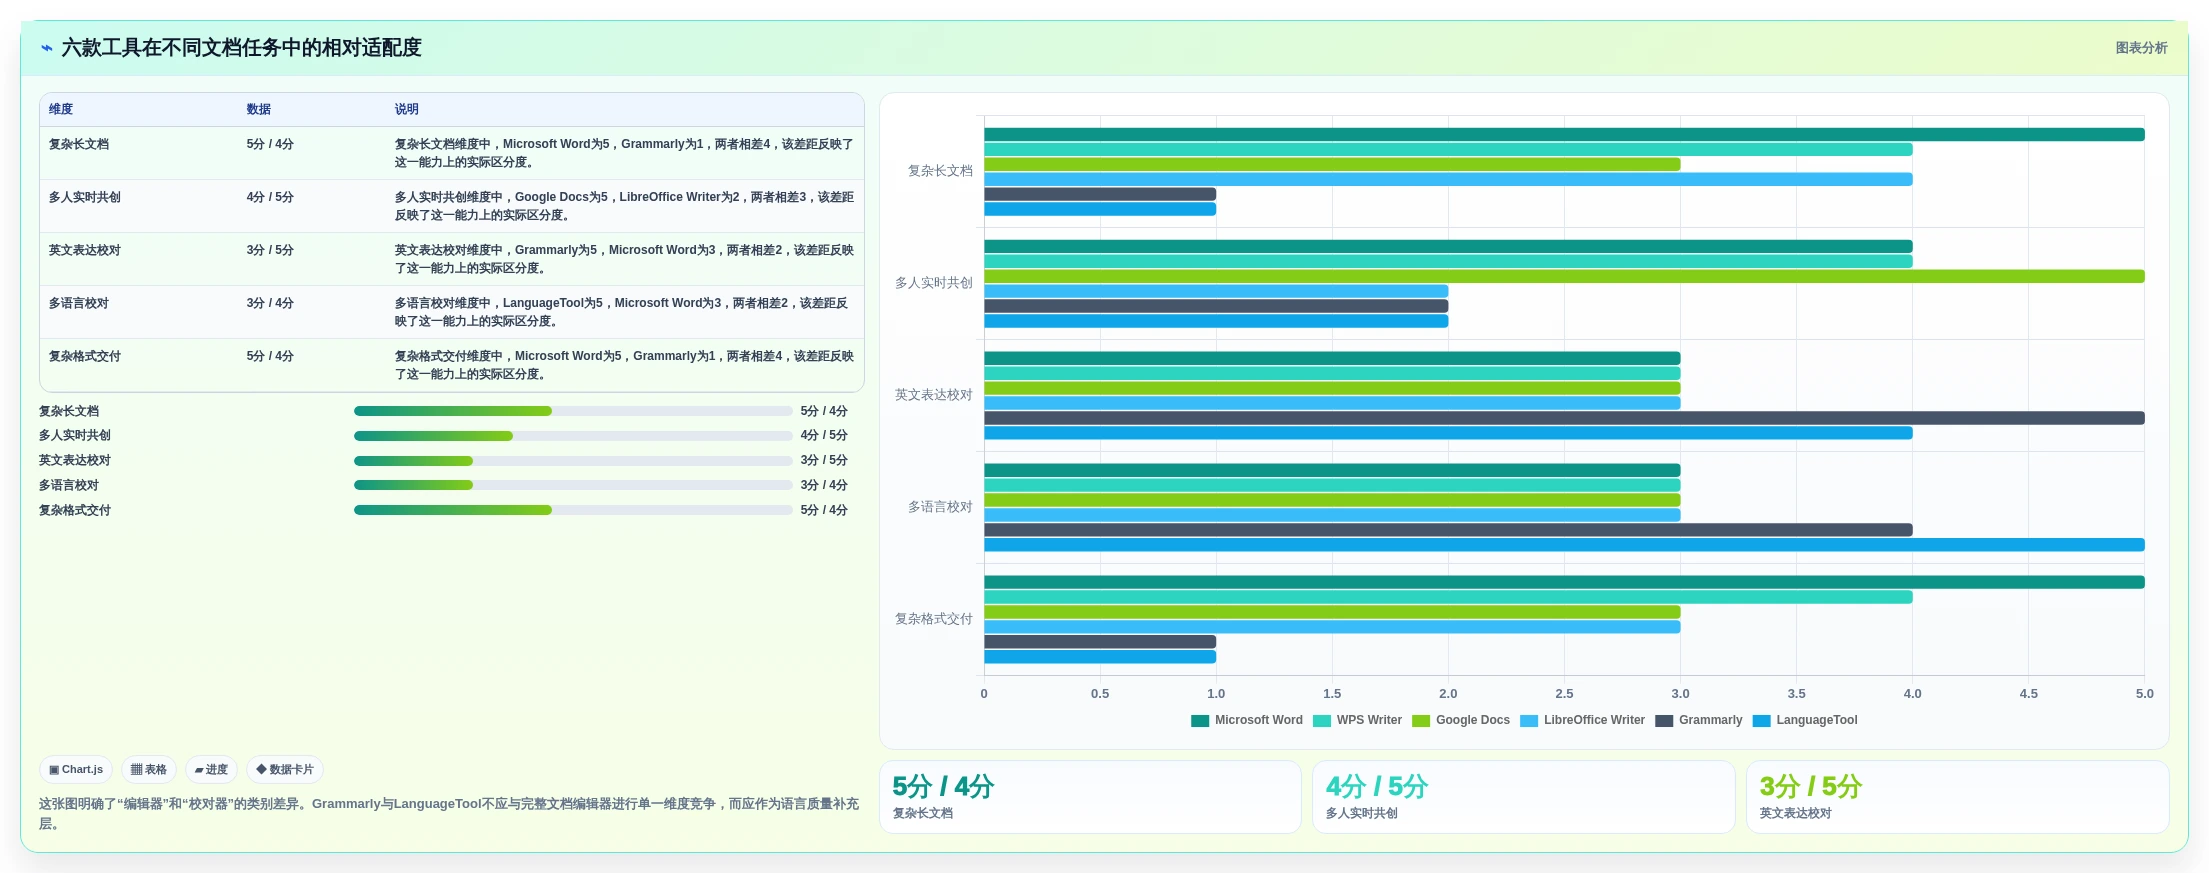Viewport: 2209px width, 873px height.
Task: Click Microsoft Word bar in 复杂长文档 group
Action: pyautogui.click(x=1564, y=135)
